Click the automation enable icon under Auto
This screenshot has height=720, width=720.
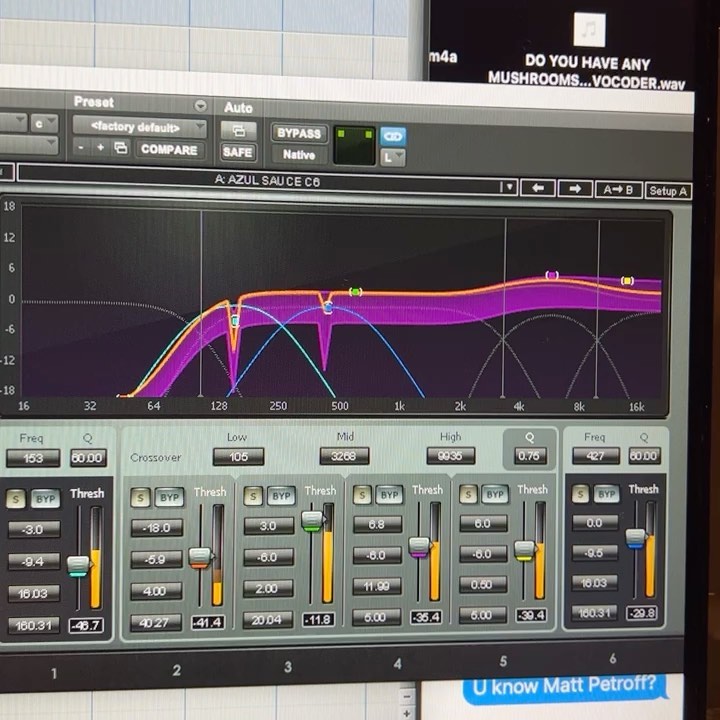tap(238, 130)
